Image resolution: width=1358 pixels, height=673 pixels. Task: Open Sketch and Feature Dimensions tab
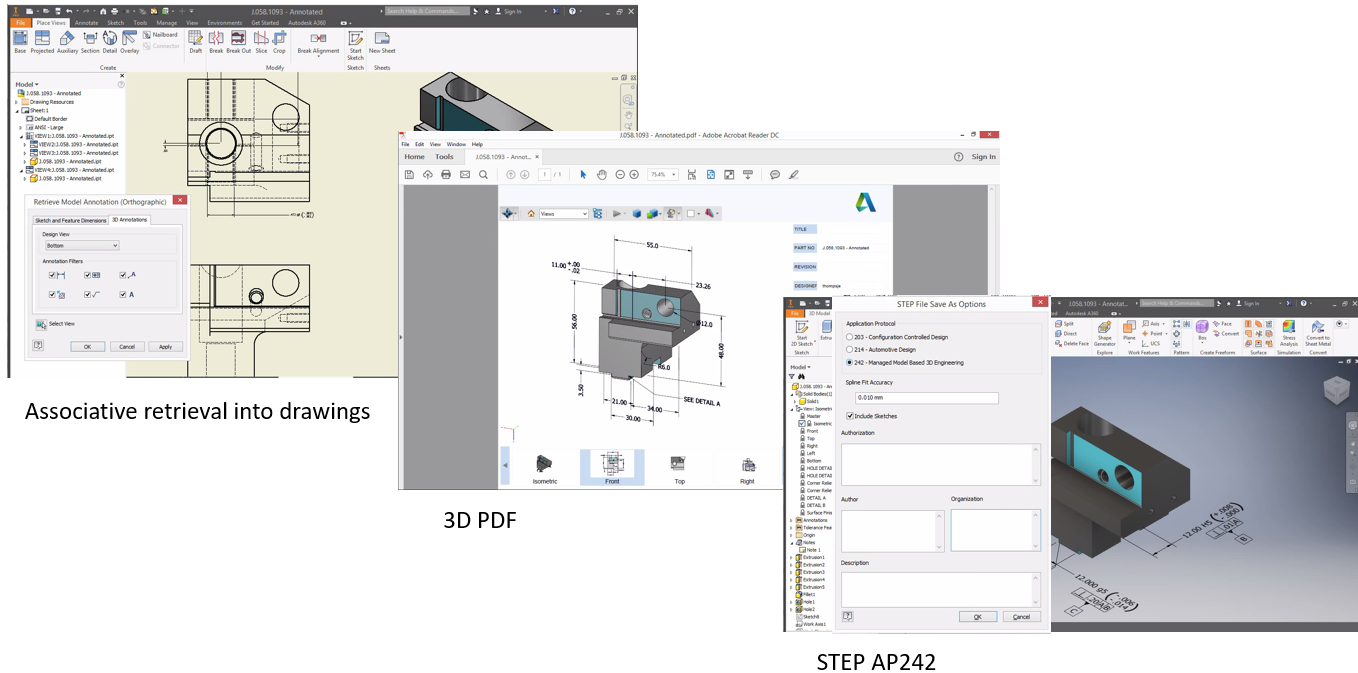point(70,220)
